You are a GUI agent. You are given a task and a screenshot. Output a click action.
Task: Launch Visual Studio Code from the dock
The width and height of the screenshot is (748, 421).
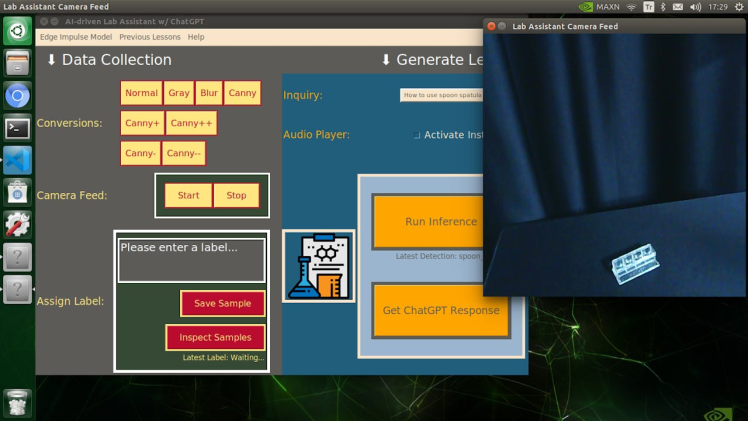17,161
